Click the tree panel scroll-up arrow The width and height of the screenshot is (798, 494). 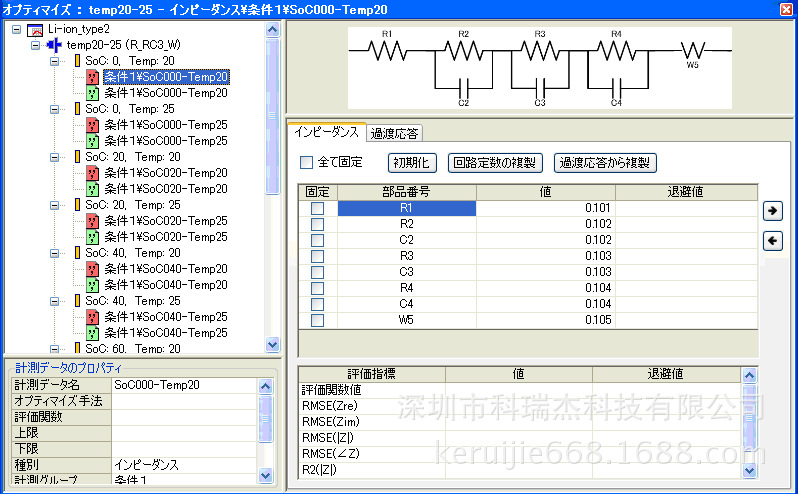272,30
